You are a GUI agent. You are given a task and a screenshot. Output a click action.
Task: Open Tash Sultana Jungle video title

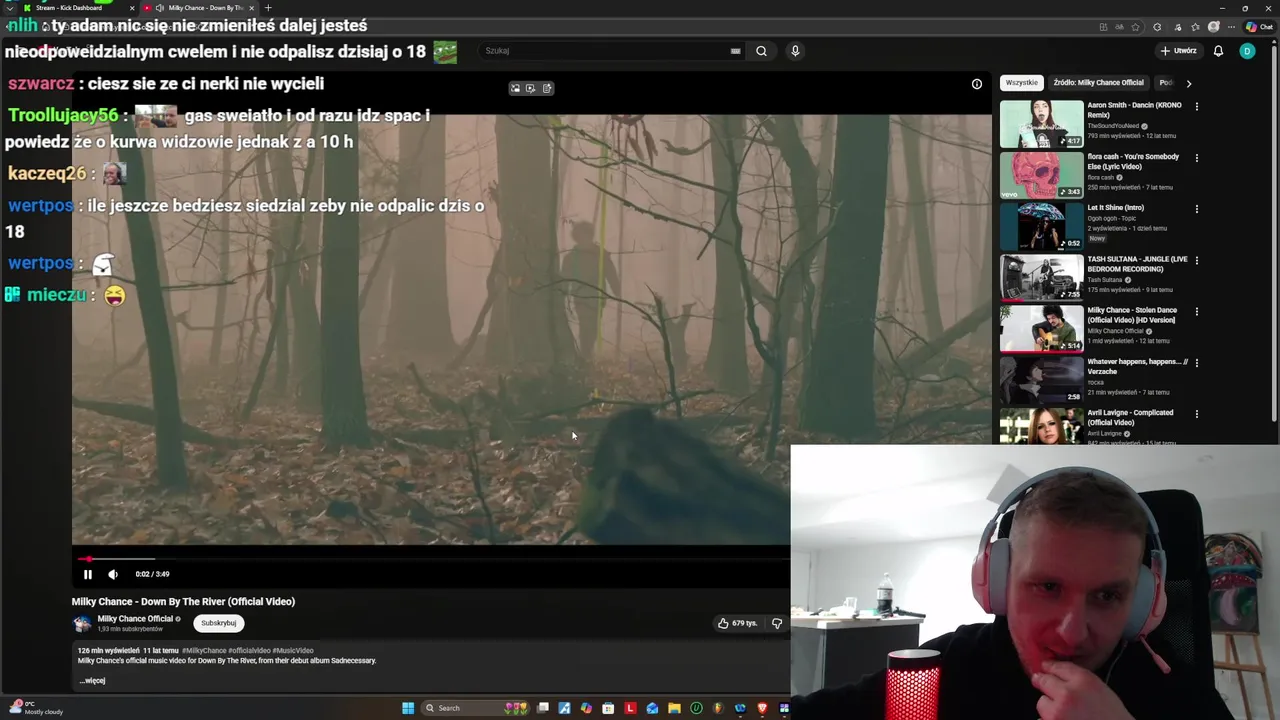click(x=1137, y=264)
